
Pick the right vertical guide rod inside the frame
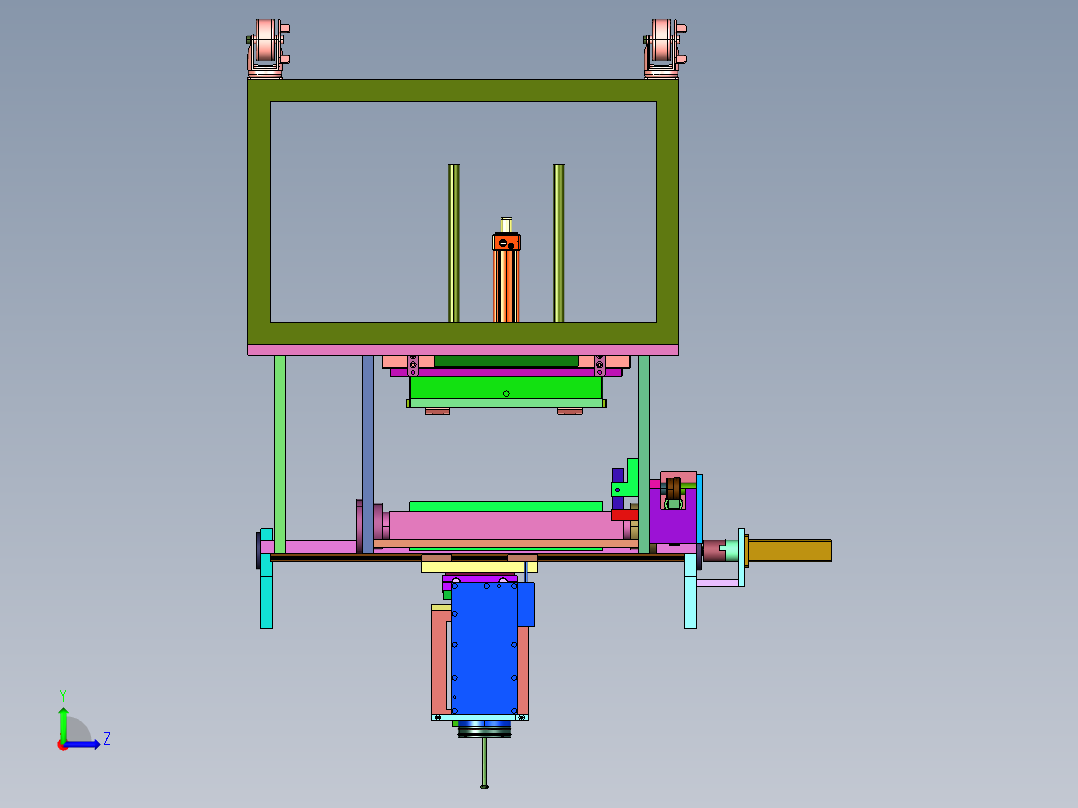pyautogui.click(x=559, y=243)
